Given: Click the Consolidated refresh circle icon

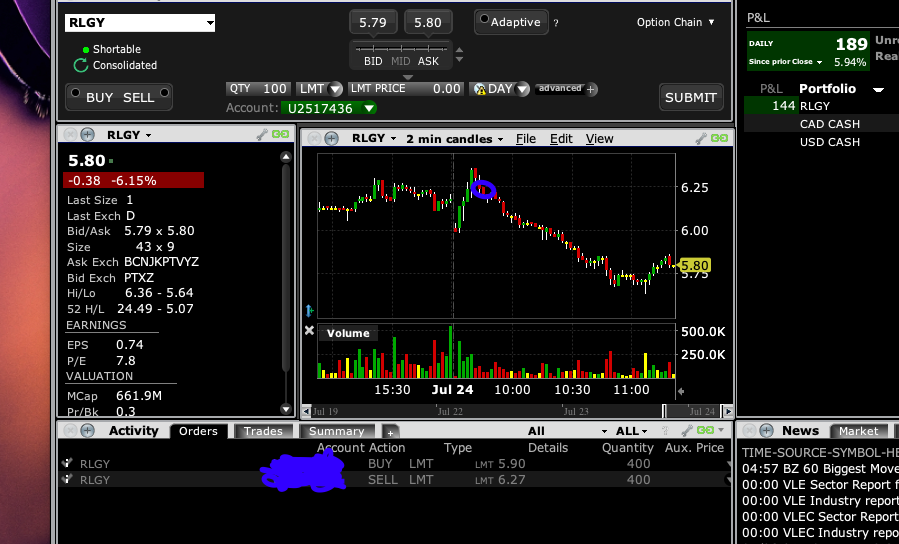Looking at the screenshot, I should (81, 65).
